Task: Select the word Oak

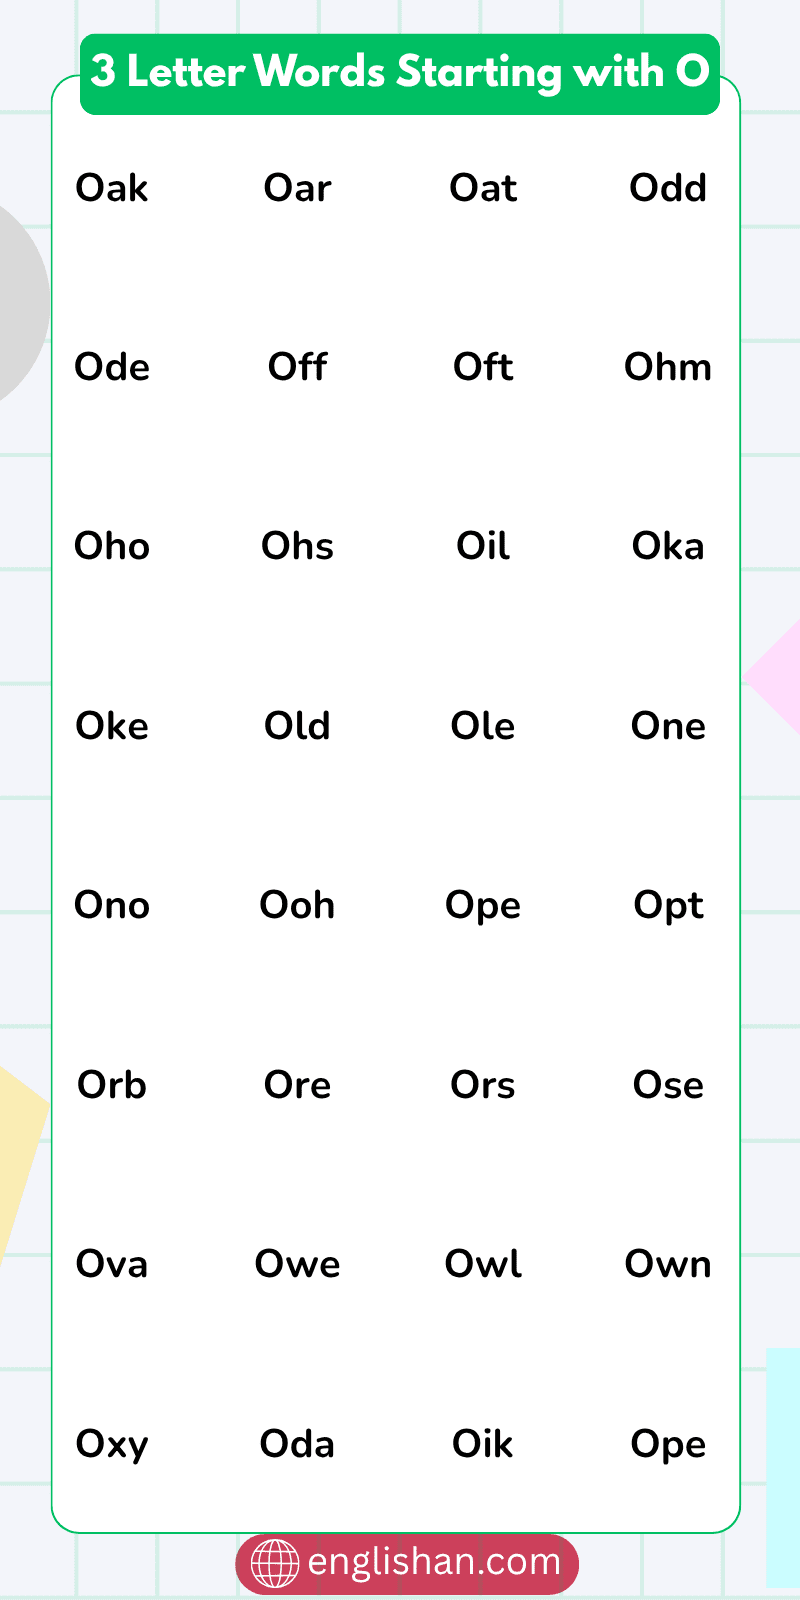Action: click(112, 188)
